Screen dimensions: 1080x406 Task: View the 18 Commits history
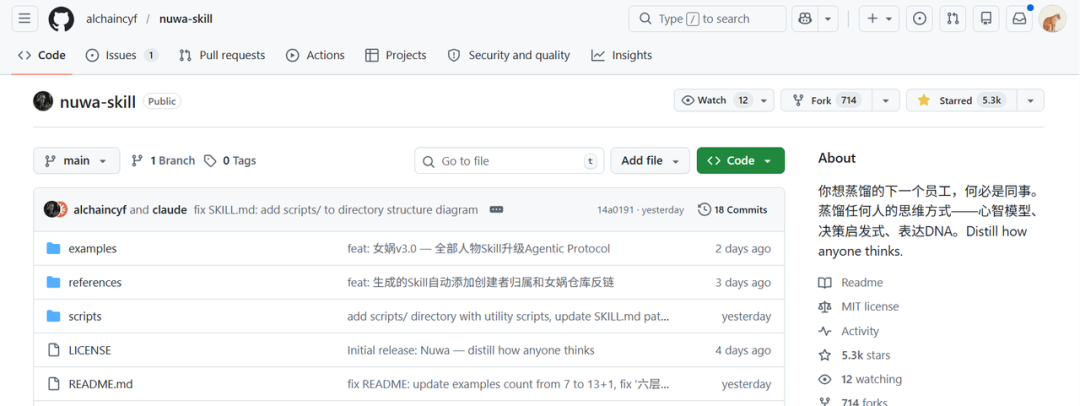coord(732,210)
